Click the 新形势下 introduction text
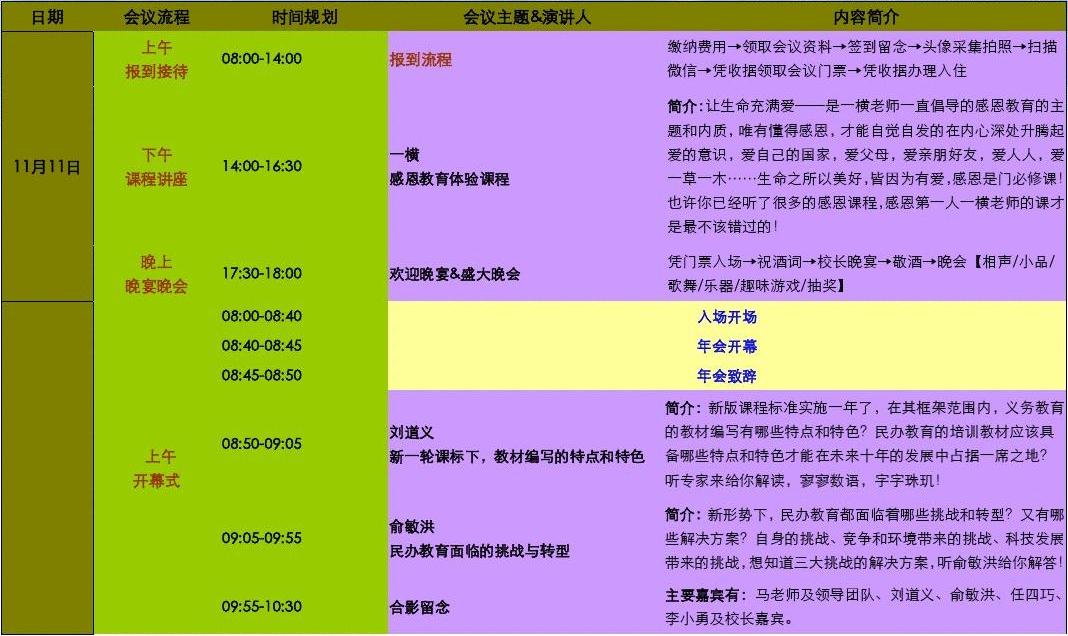This screenshot has height=636, width=1068. [864, 538]
